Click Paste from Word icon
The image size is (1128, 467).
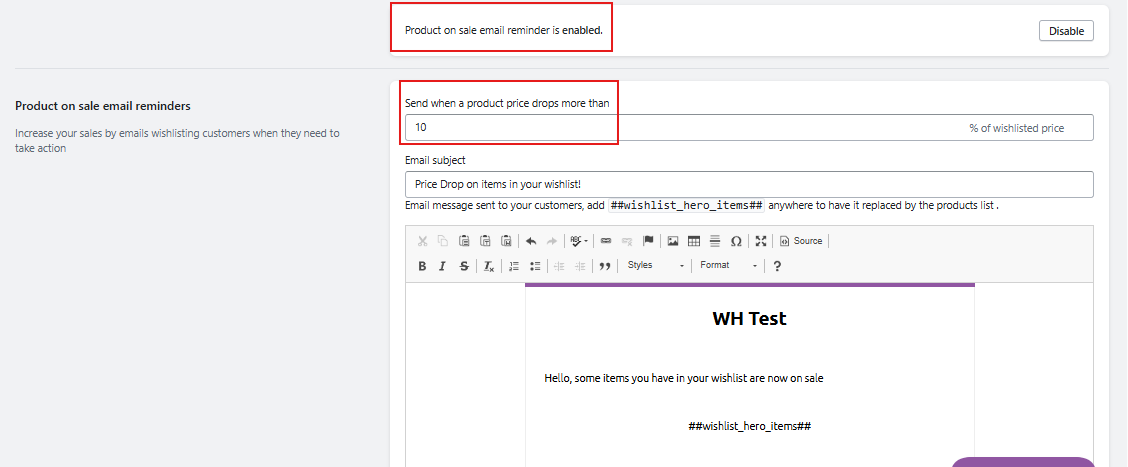click(x=506, y=241)
